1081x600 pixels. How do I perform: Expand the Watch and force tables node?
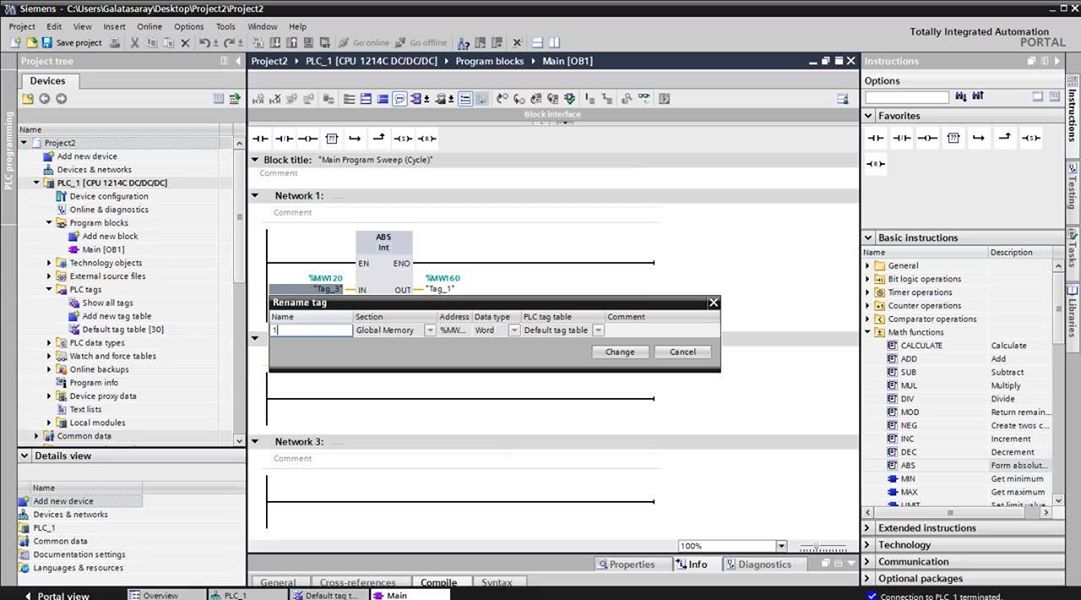(x=49, y=356)
